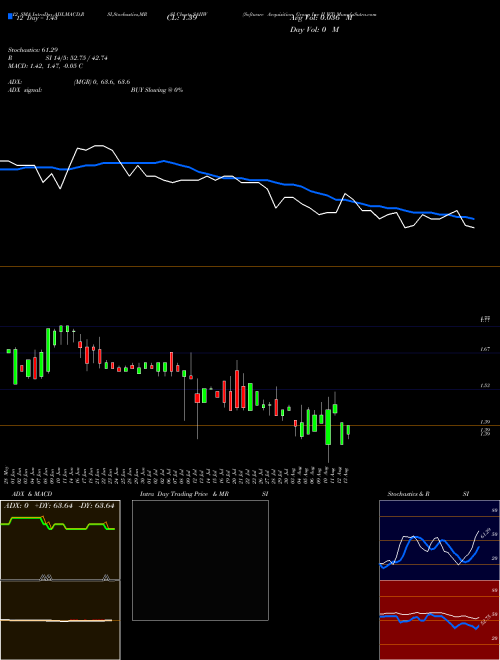Click the 'Intra Day Trading Price & MR' title
Viewport: 500px width, 660px height.
[184, 494]
